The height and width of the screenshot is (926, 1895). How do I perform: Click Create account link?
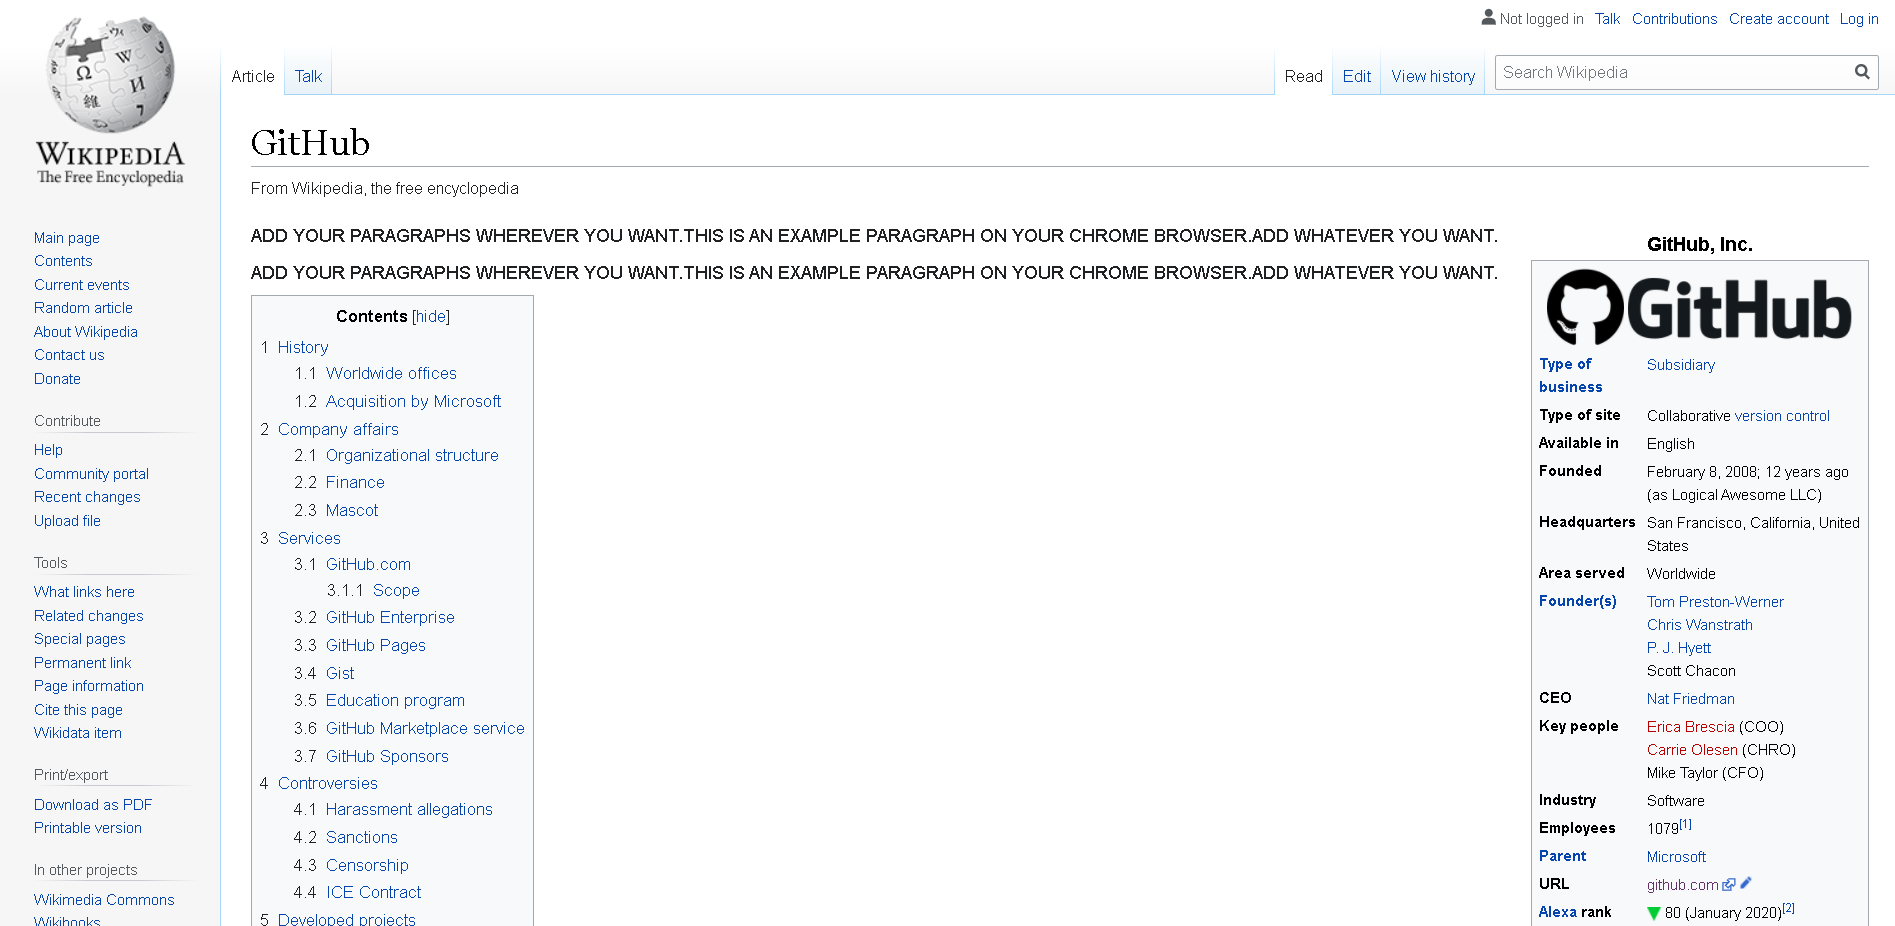[1778, 19]
